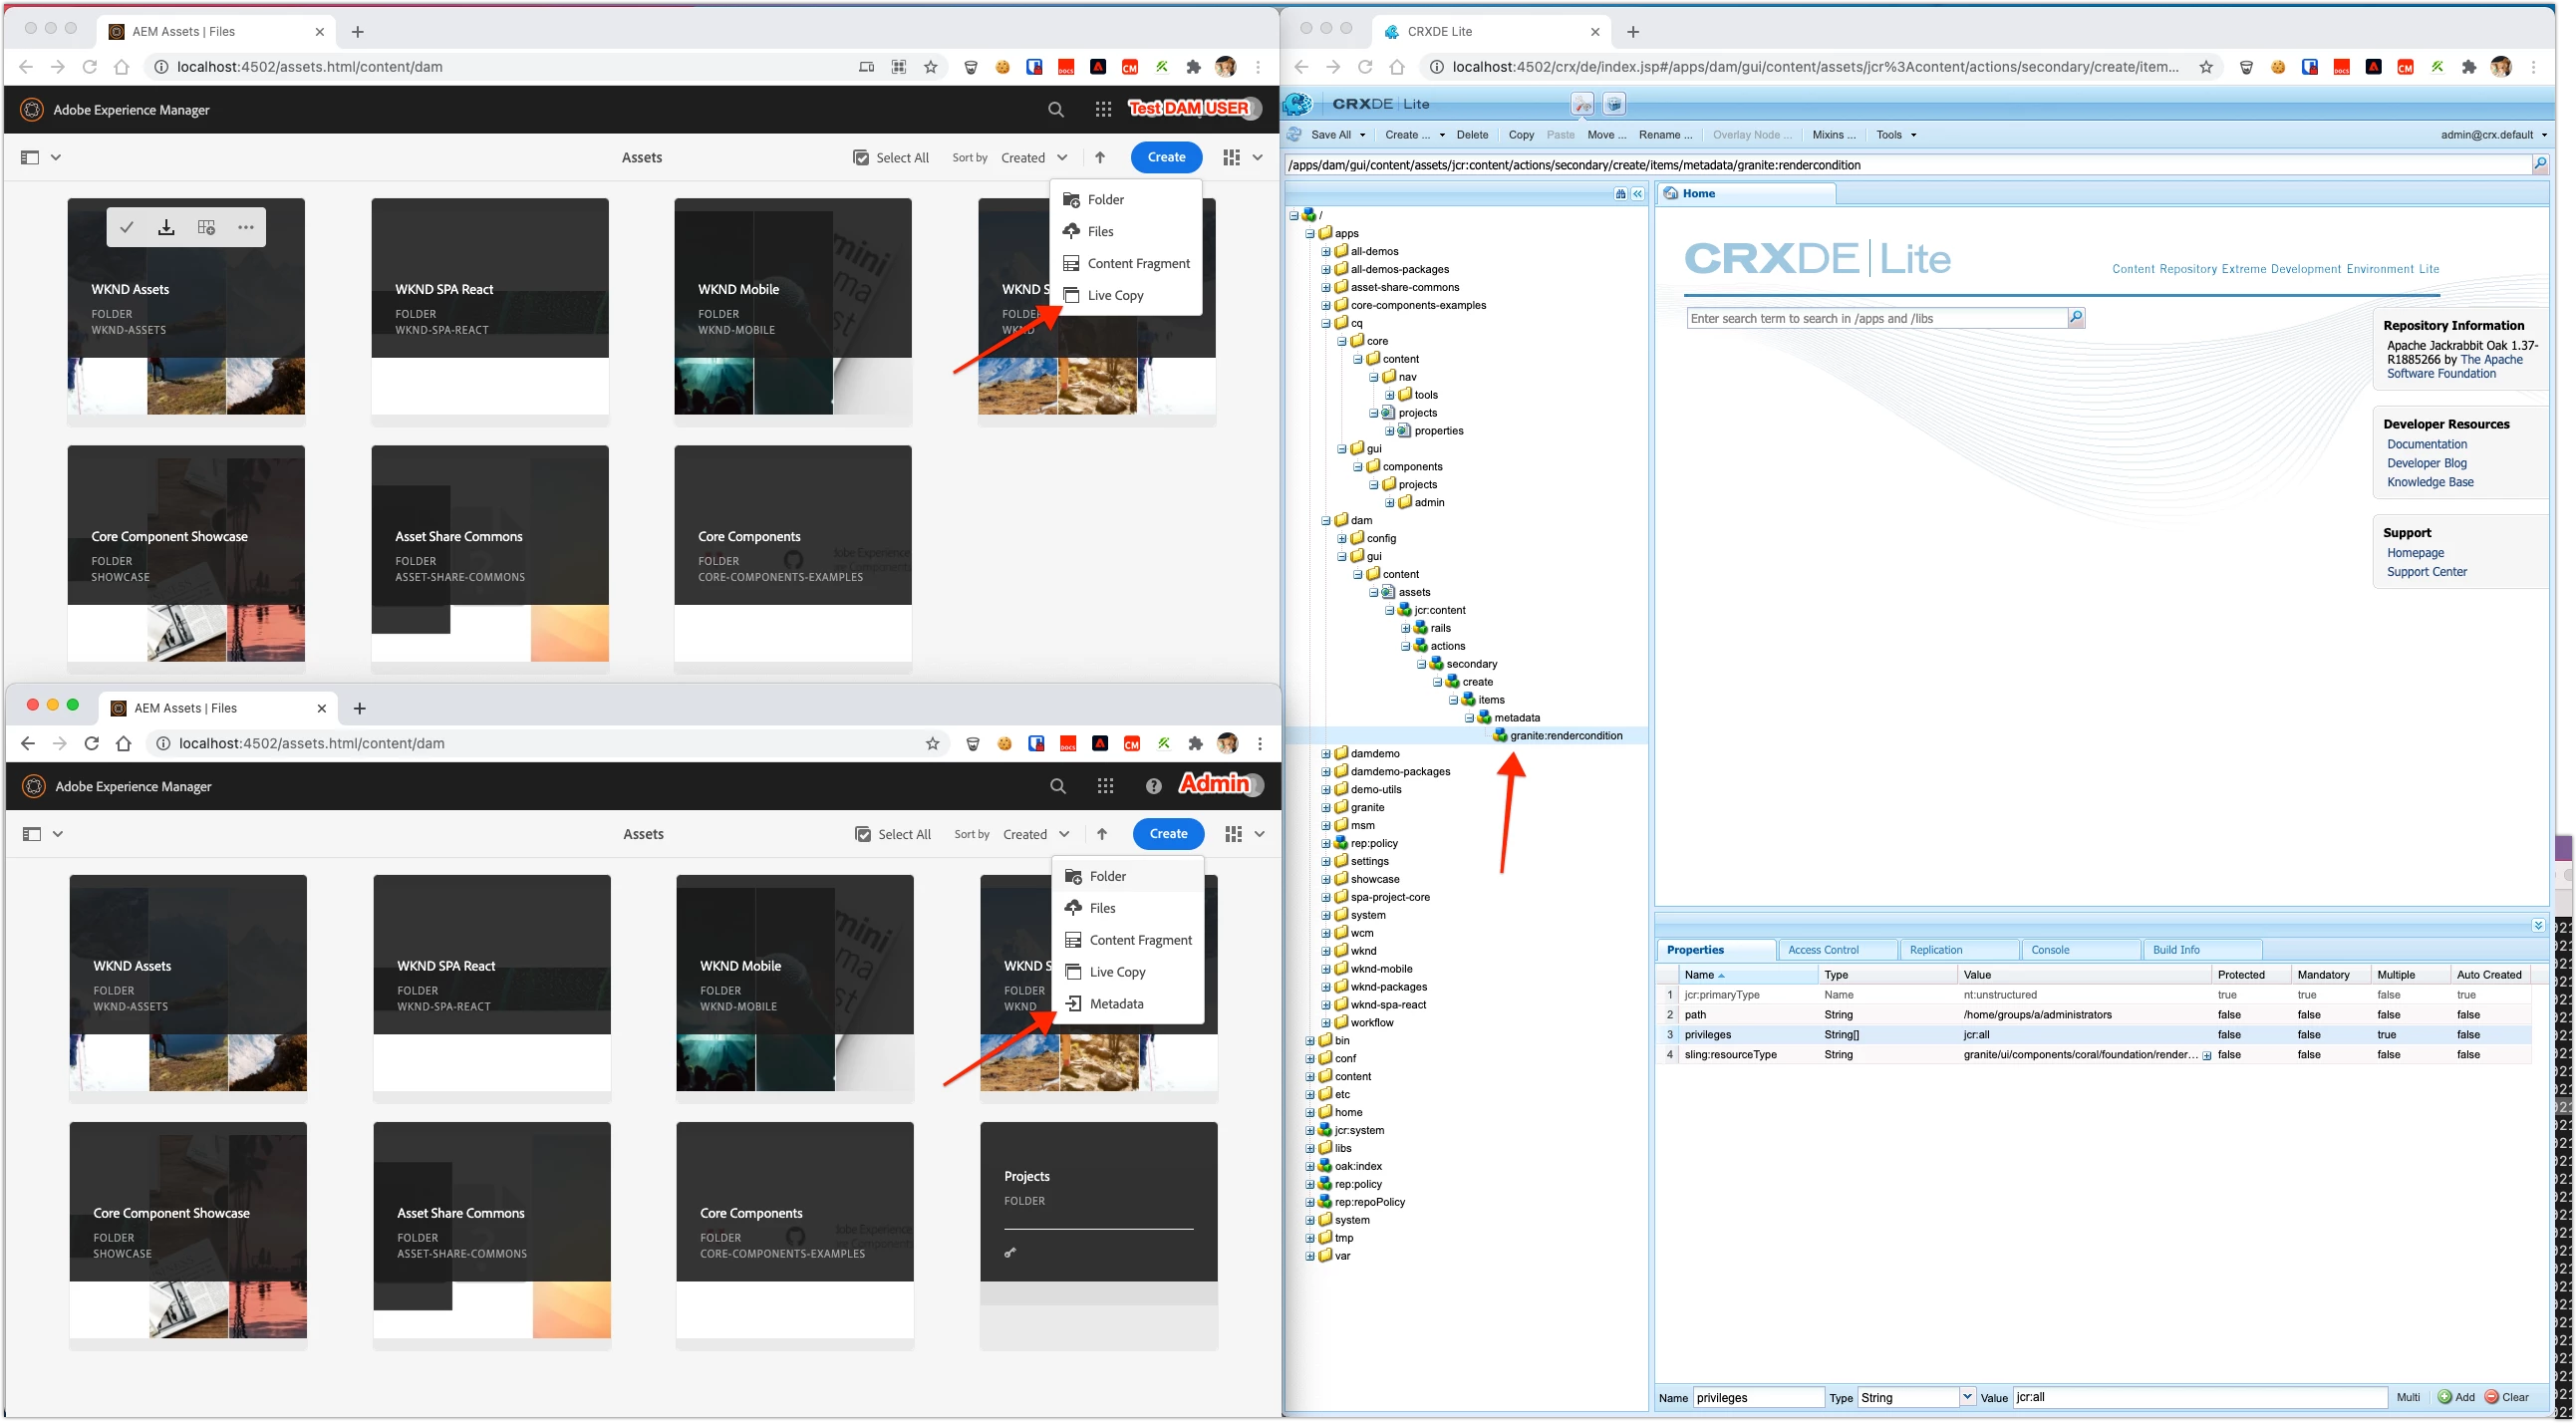This screenshot has height=1423, width=2576.
Task: Toggle Select All checkbox in Admin Assets window
Action: [x=863, y=834]
